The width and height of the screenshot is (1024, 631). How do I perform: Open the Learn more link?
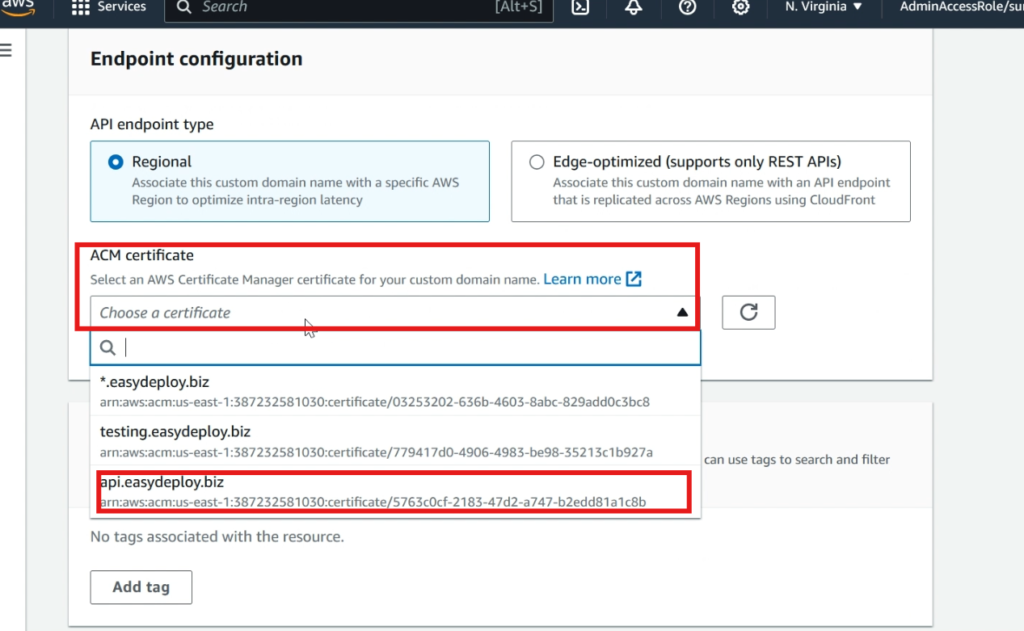(x=584, y=279)
